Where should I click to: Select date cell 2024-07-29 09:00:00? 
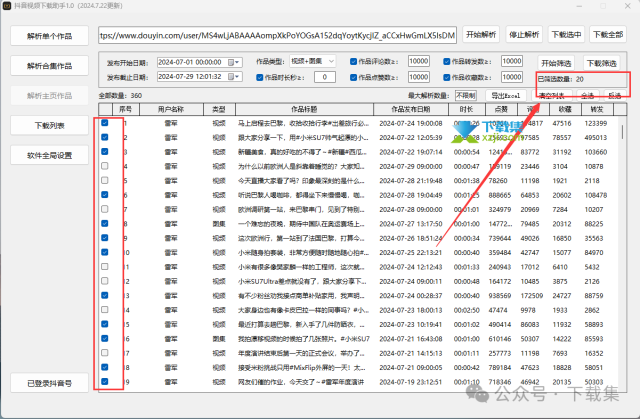click(411, 166)
